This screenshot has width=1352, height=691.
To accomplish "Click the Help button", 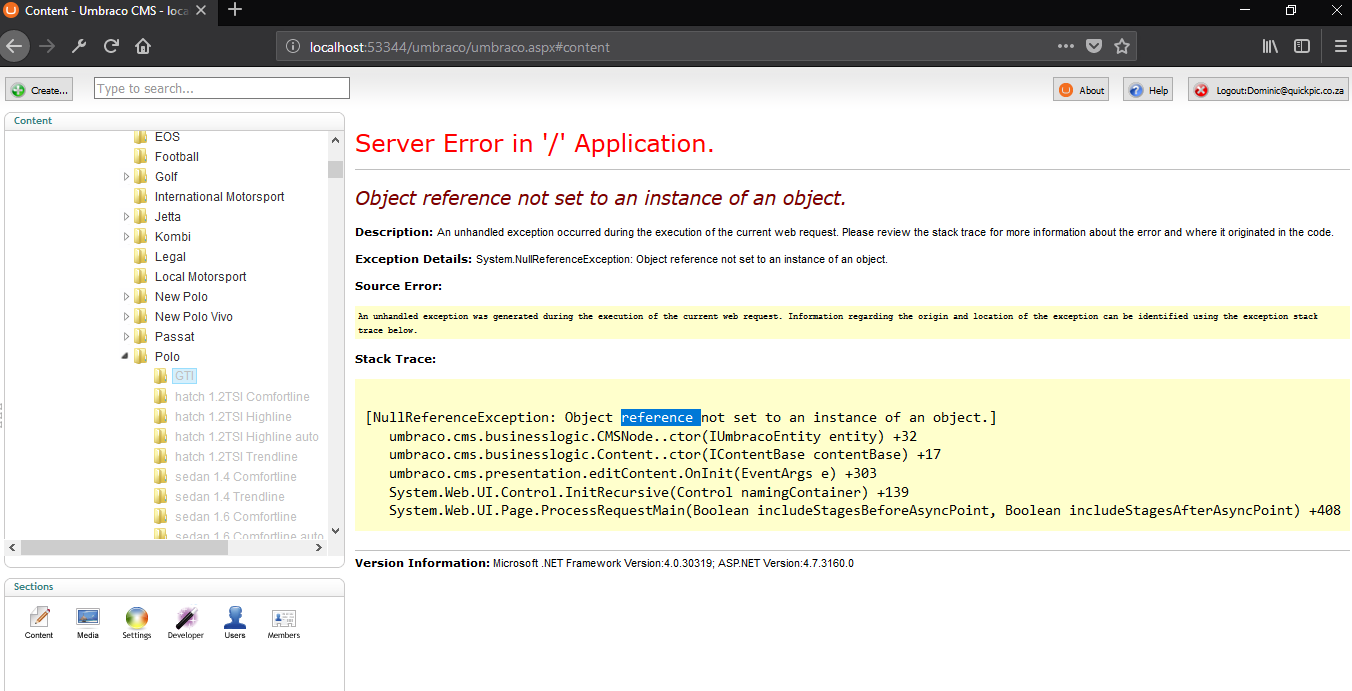I will 1148,90.
